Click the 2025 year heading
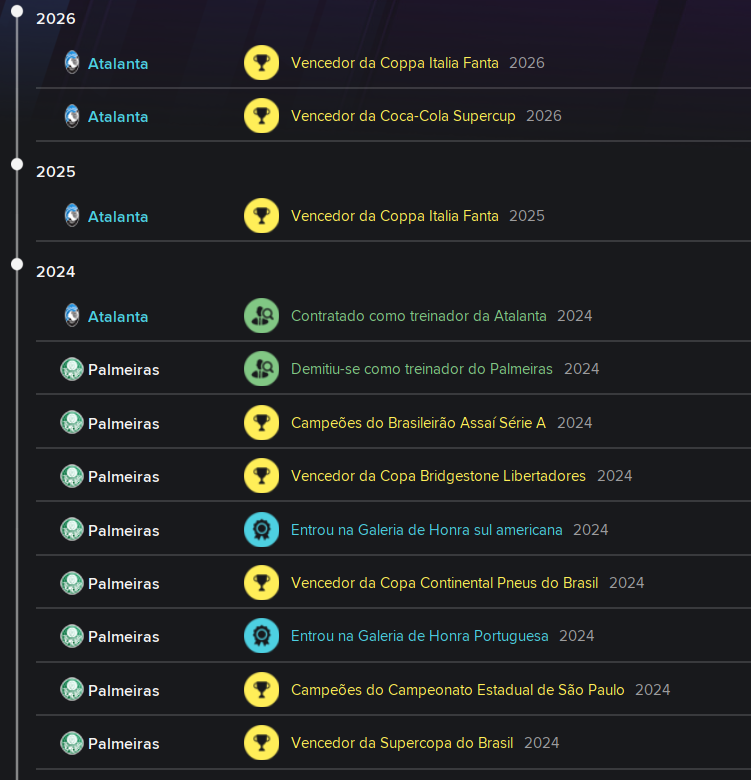This screenshot has height=780, width=751. [x=56, y=172]
